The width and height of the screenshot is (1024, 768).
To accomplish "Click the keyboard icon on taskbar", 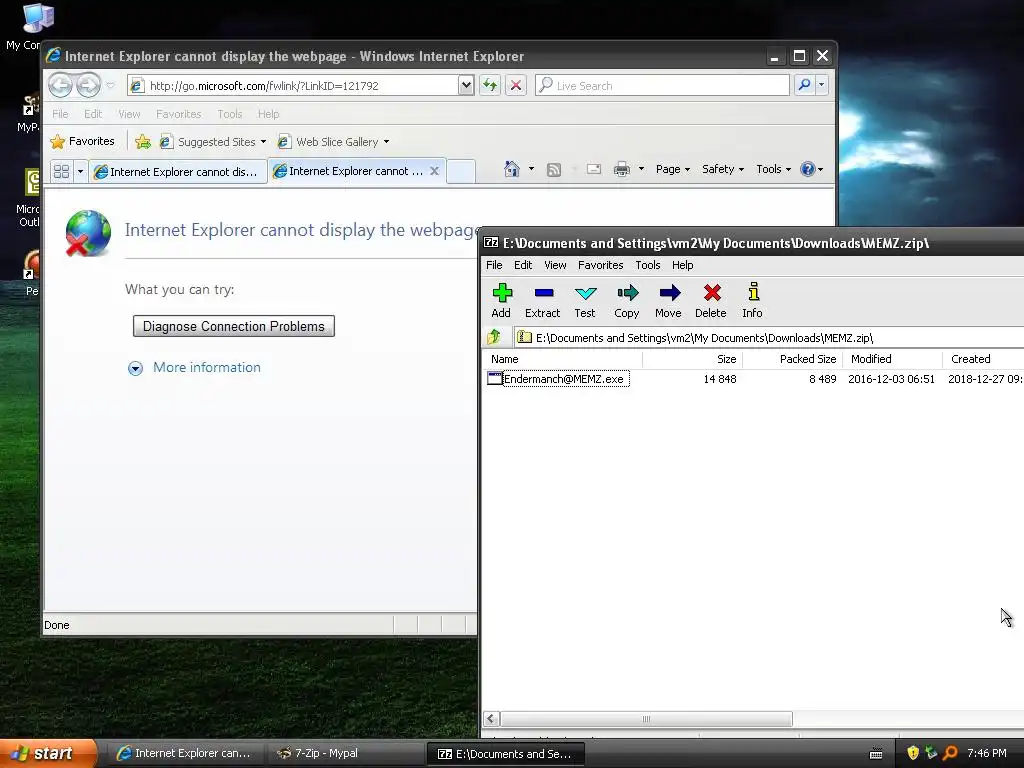I will 876,754.
